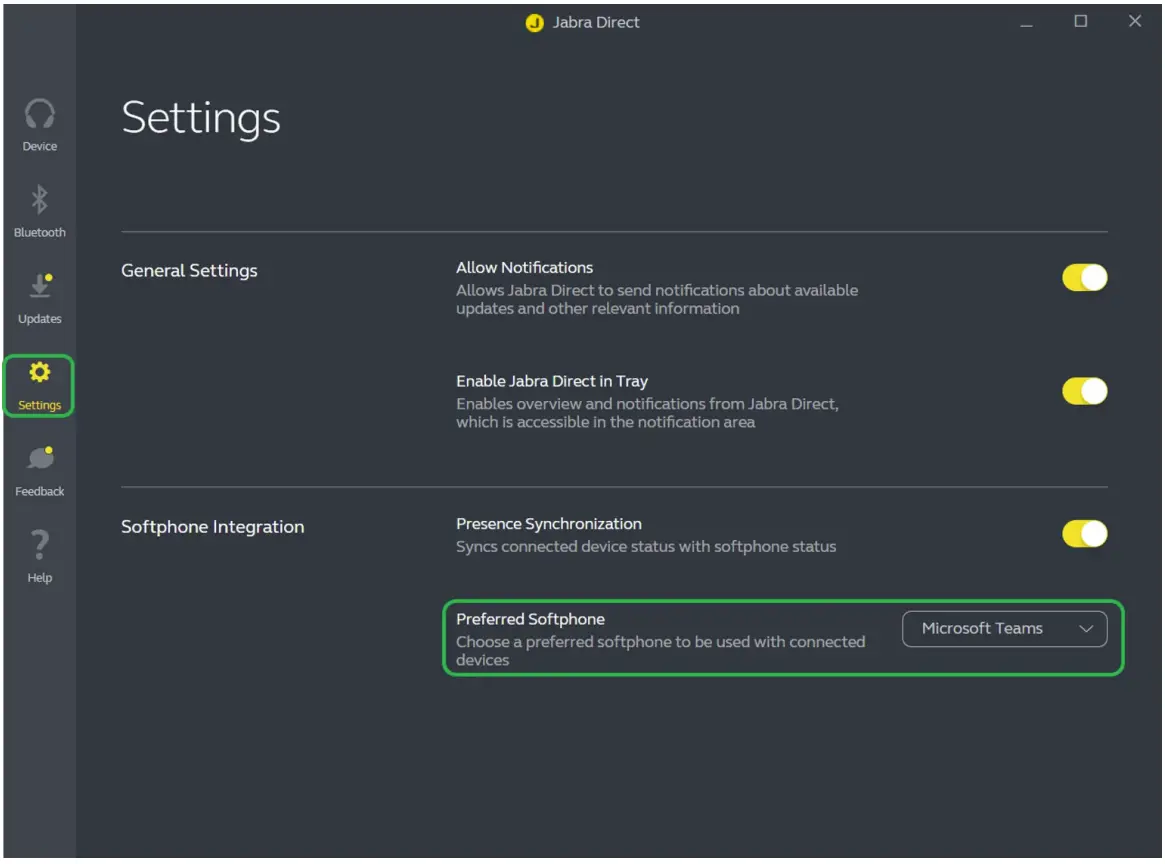Open the Device headset page
The image size is (1165, 864).
click(x=40, y=124)
